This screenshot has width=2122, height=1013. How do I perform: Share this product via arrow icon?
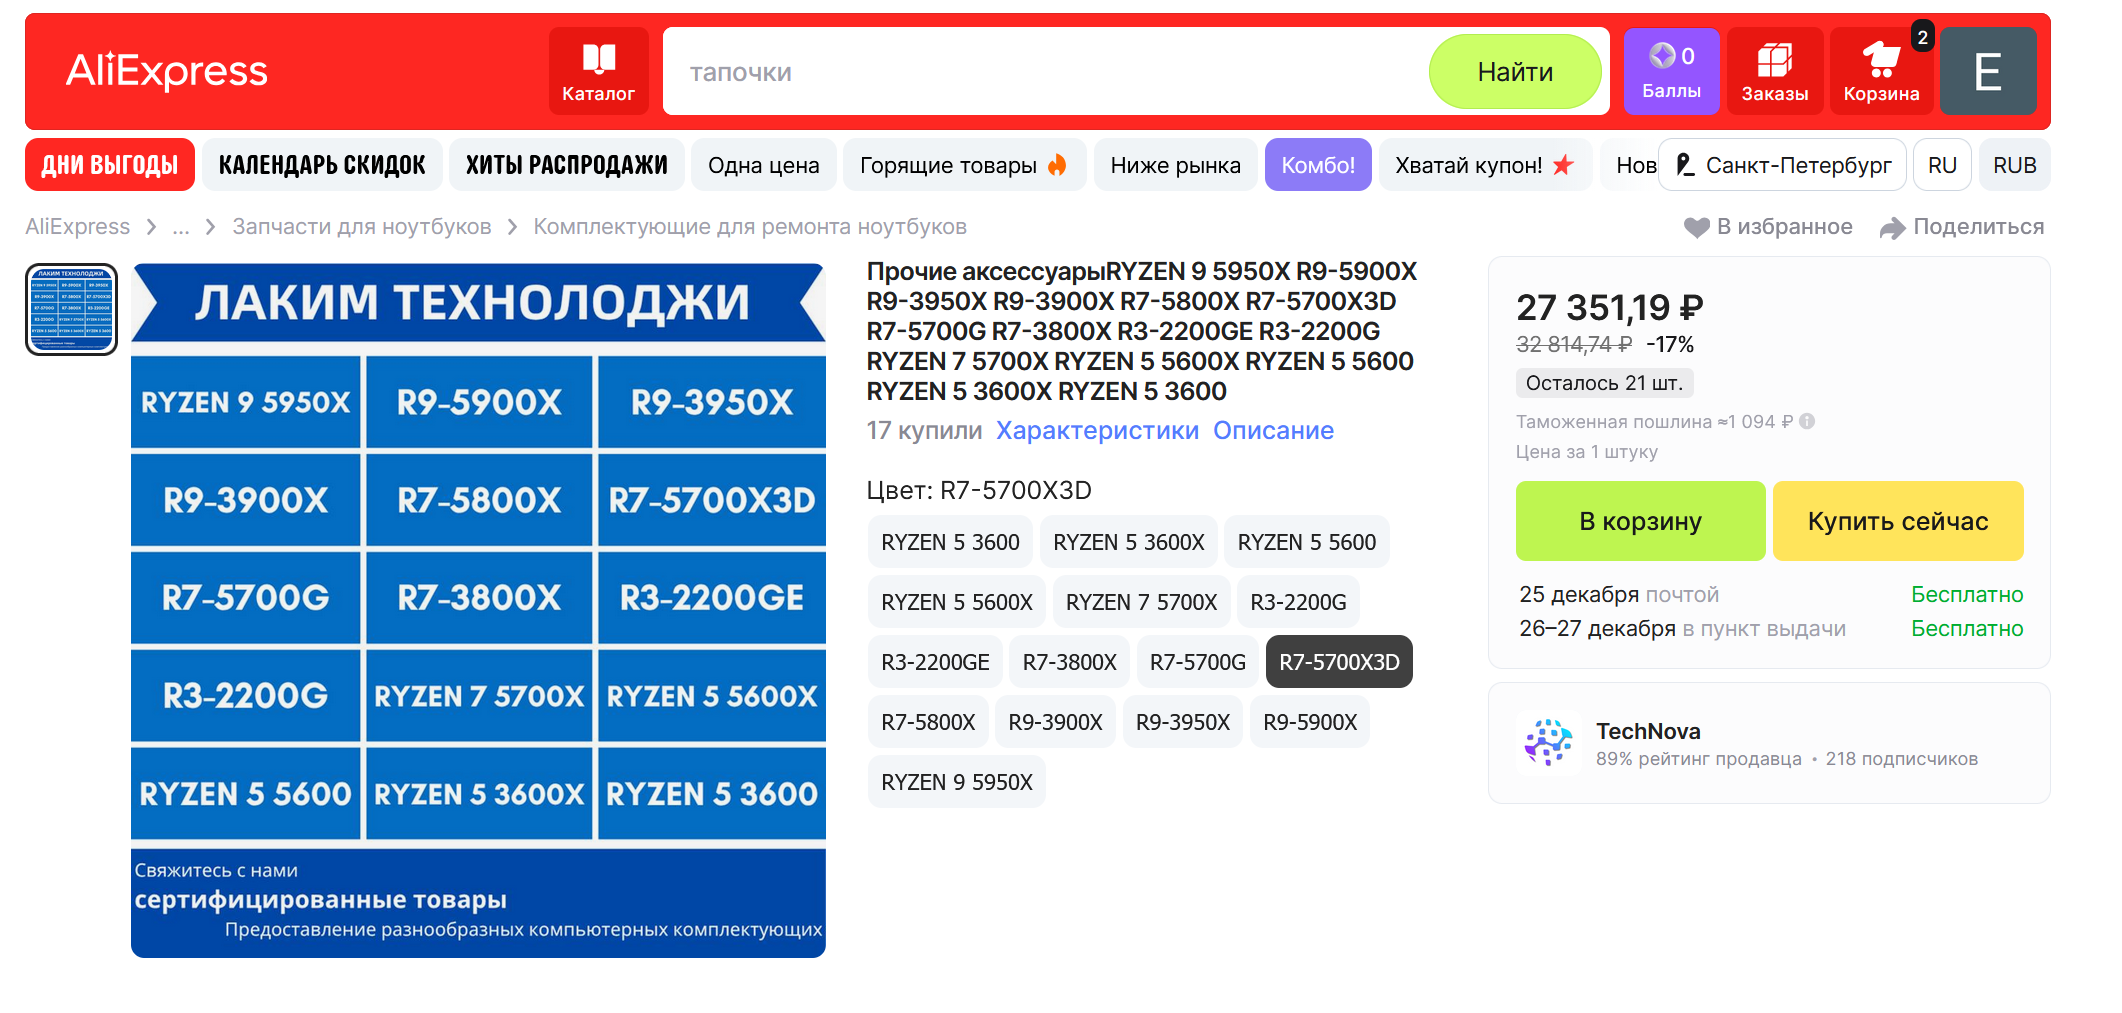point(1893,227)
